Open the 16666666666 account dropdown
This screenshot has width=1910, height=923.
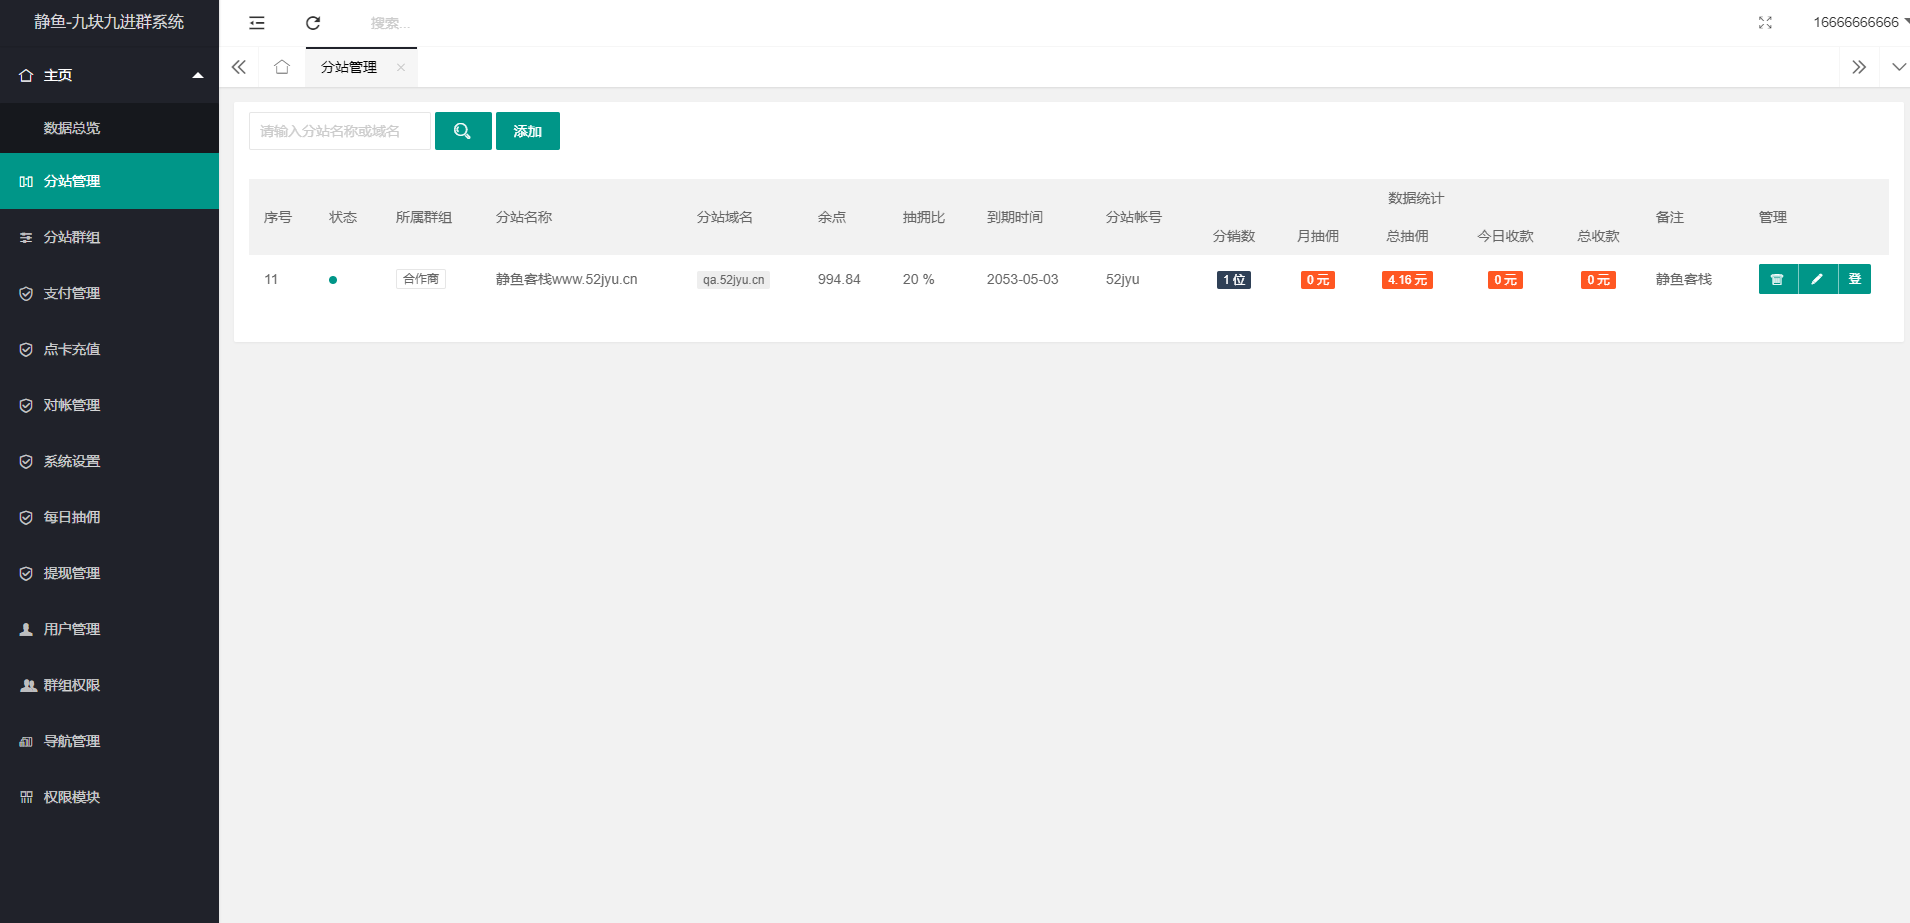[x=1858, y=22]
